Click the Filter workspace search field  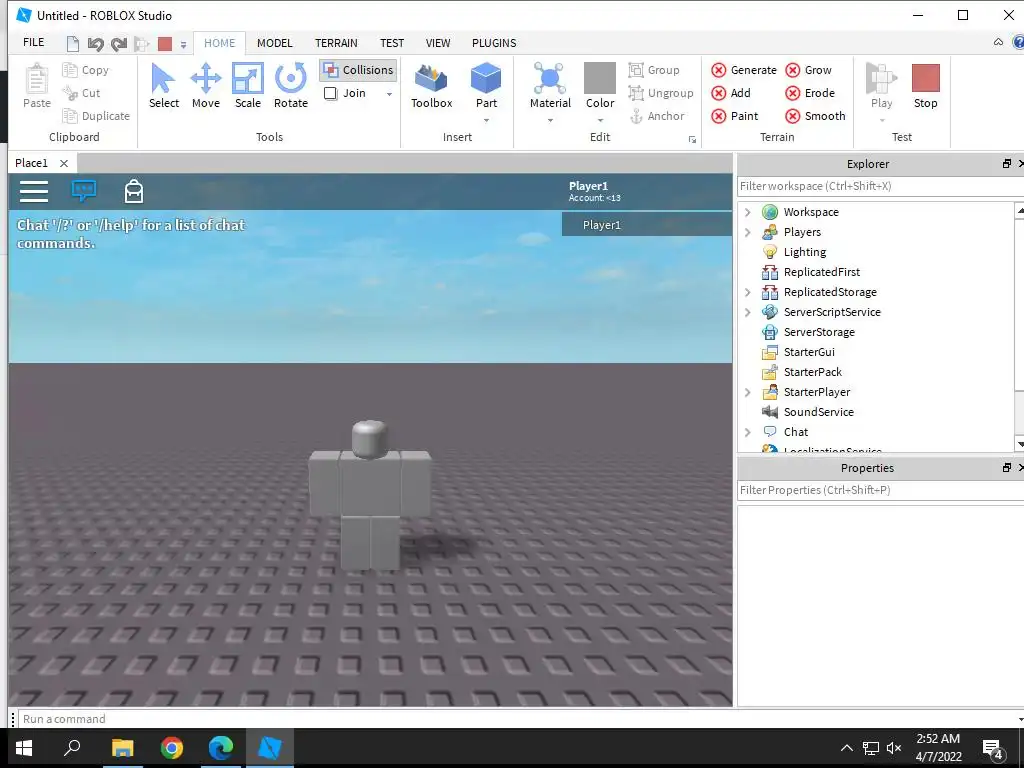pyautogui.click(x=880, y=186)
